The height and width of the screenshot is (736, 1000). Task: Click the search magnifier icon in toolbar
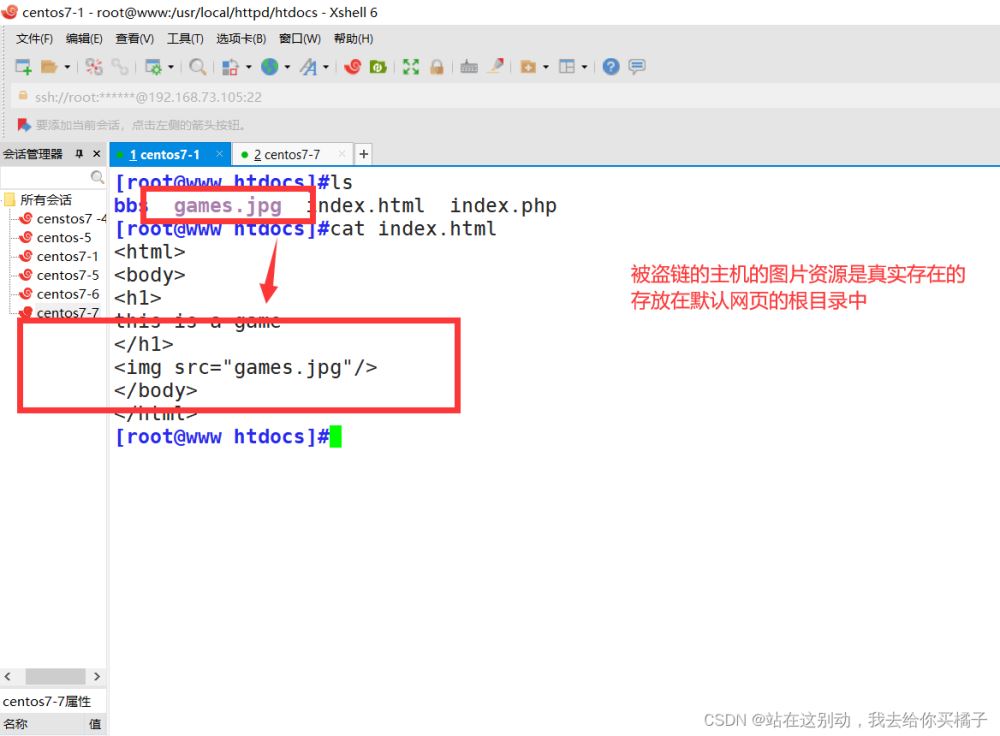click(x=198, y=67)
